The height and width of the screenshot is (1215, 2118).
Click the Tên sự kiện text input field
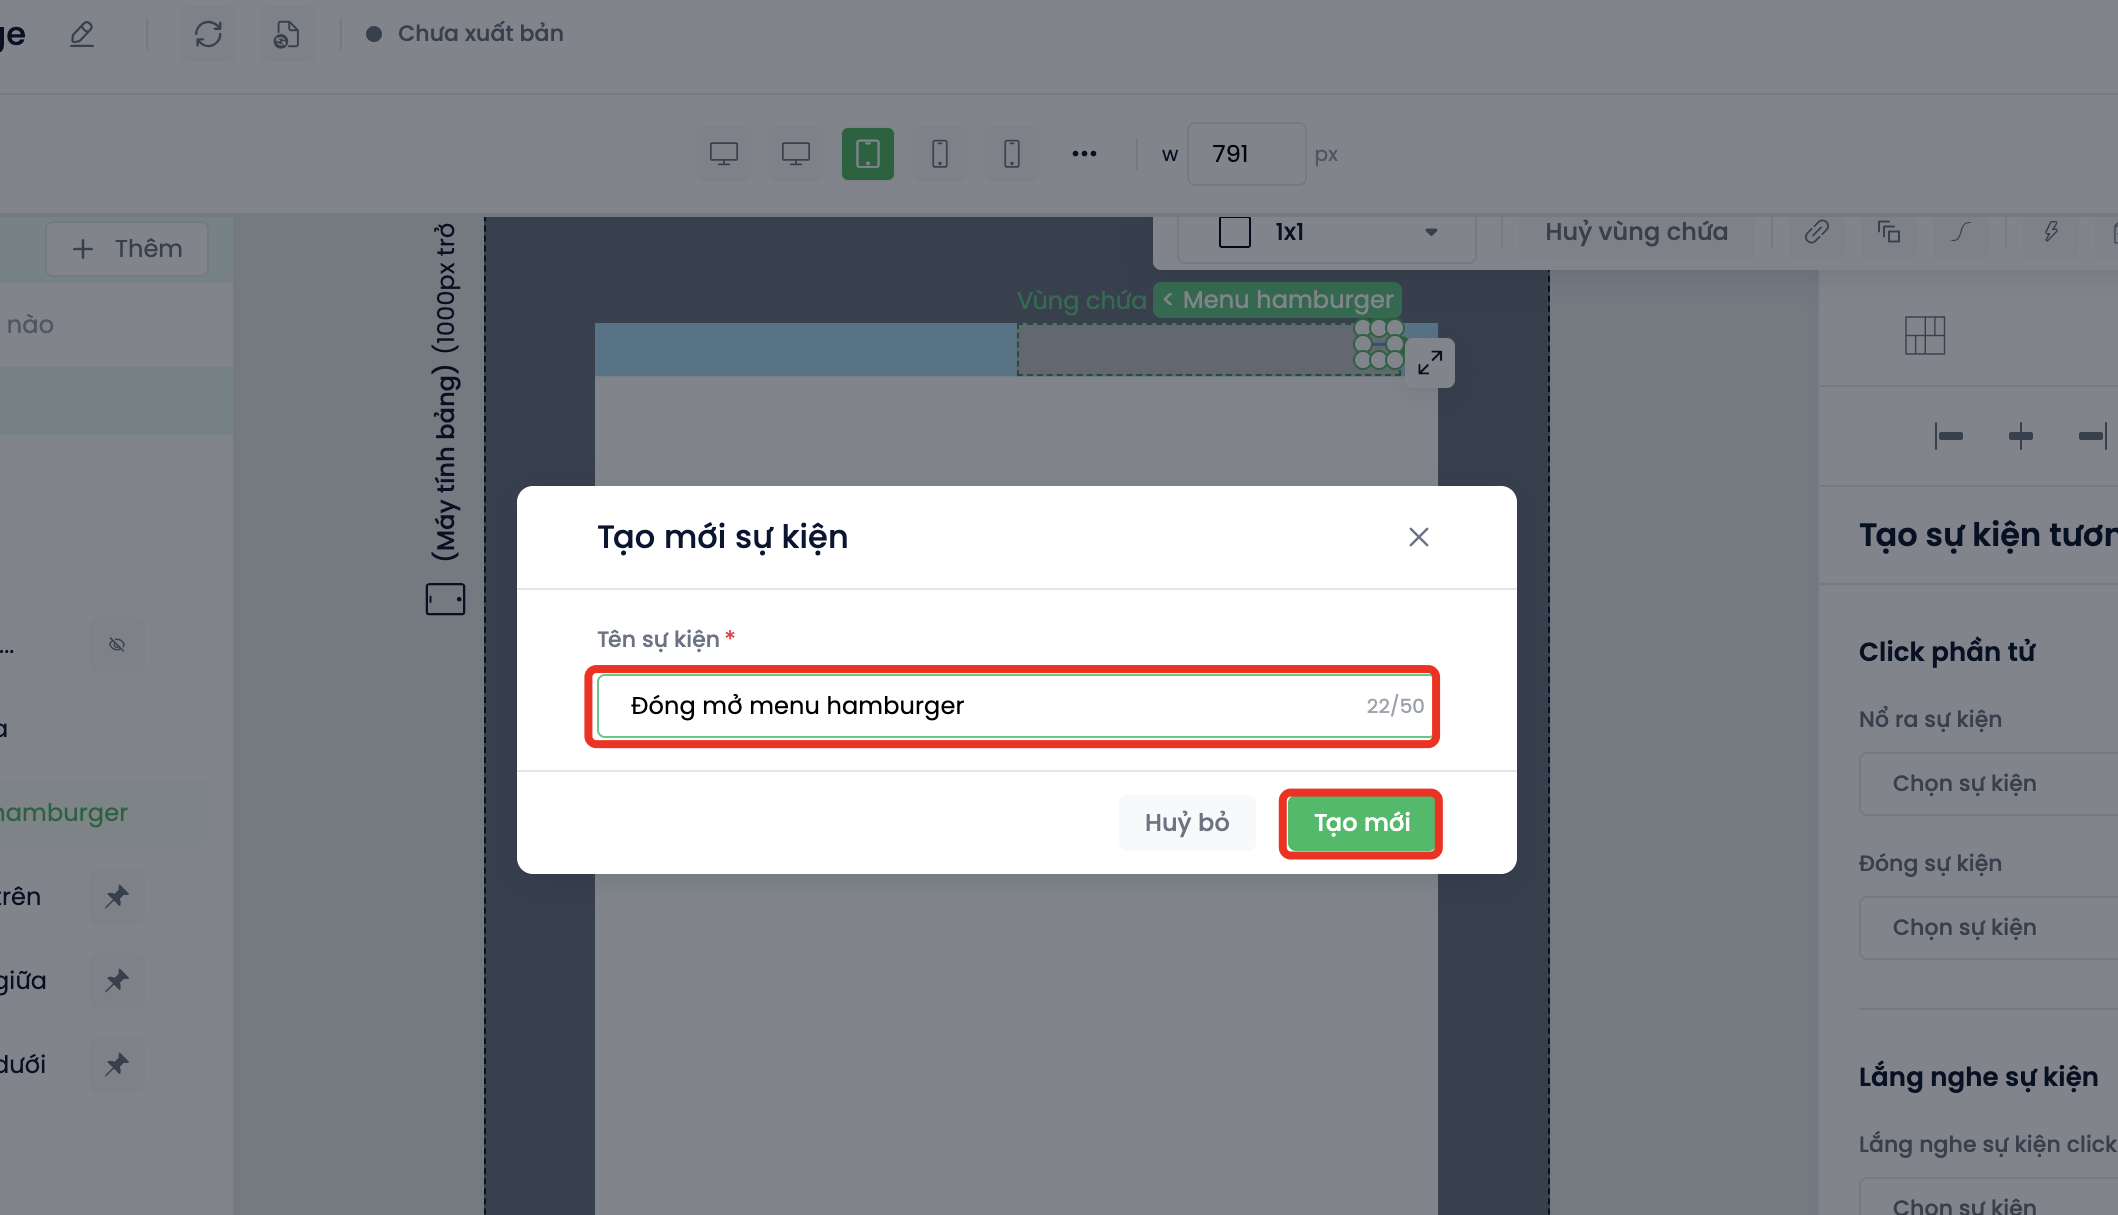point(990,706)
